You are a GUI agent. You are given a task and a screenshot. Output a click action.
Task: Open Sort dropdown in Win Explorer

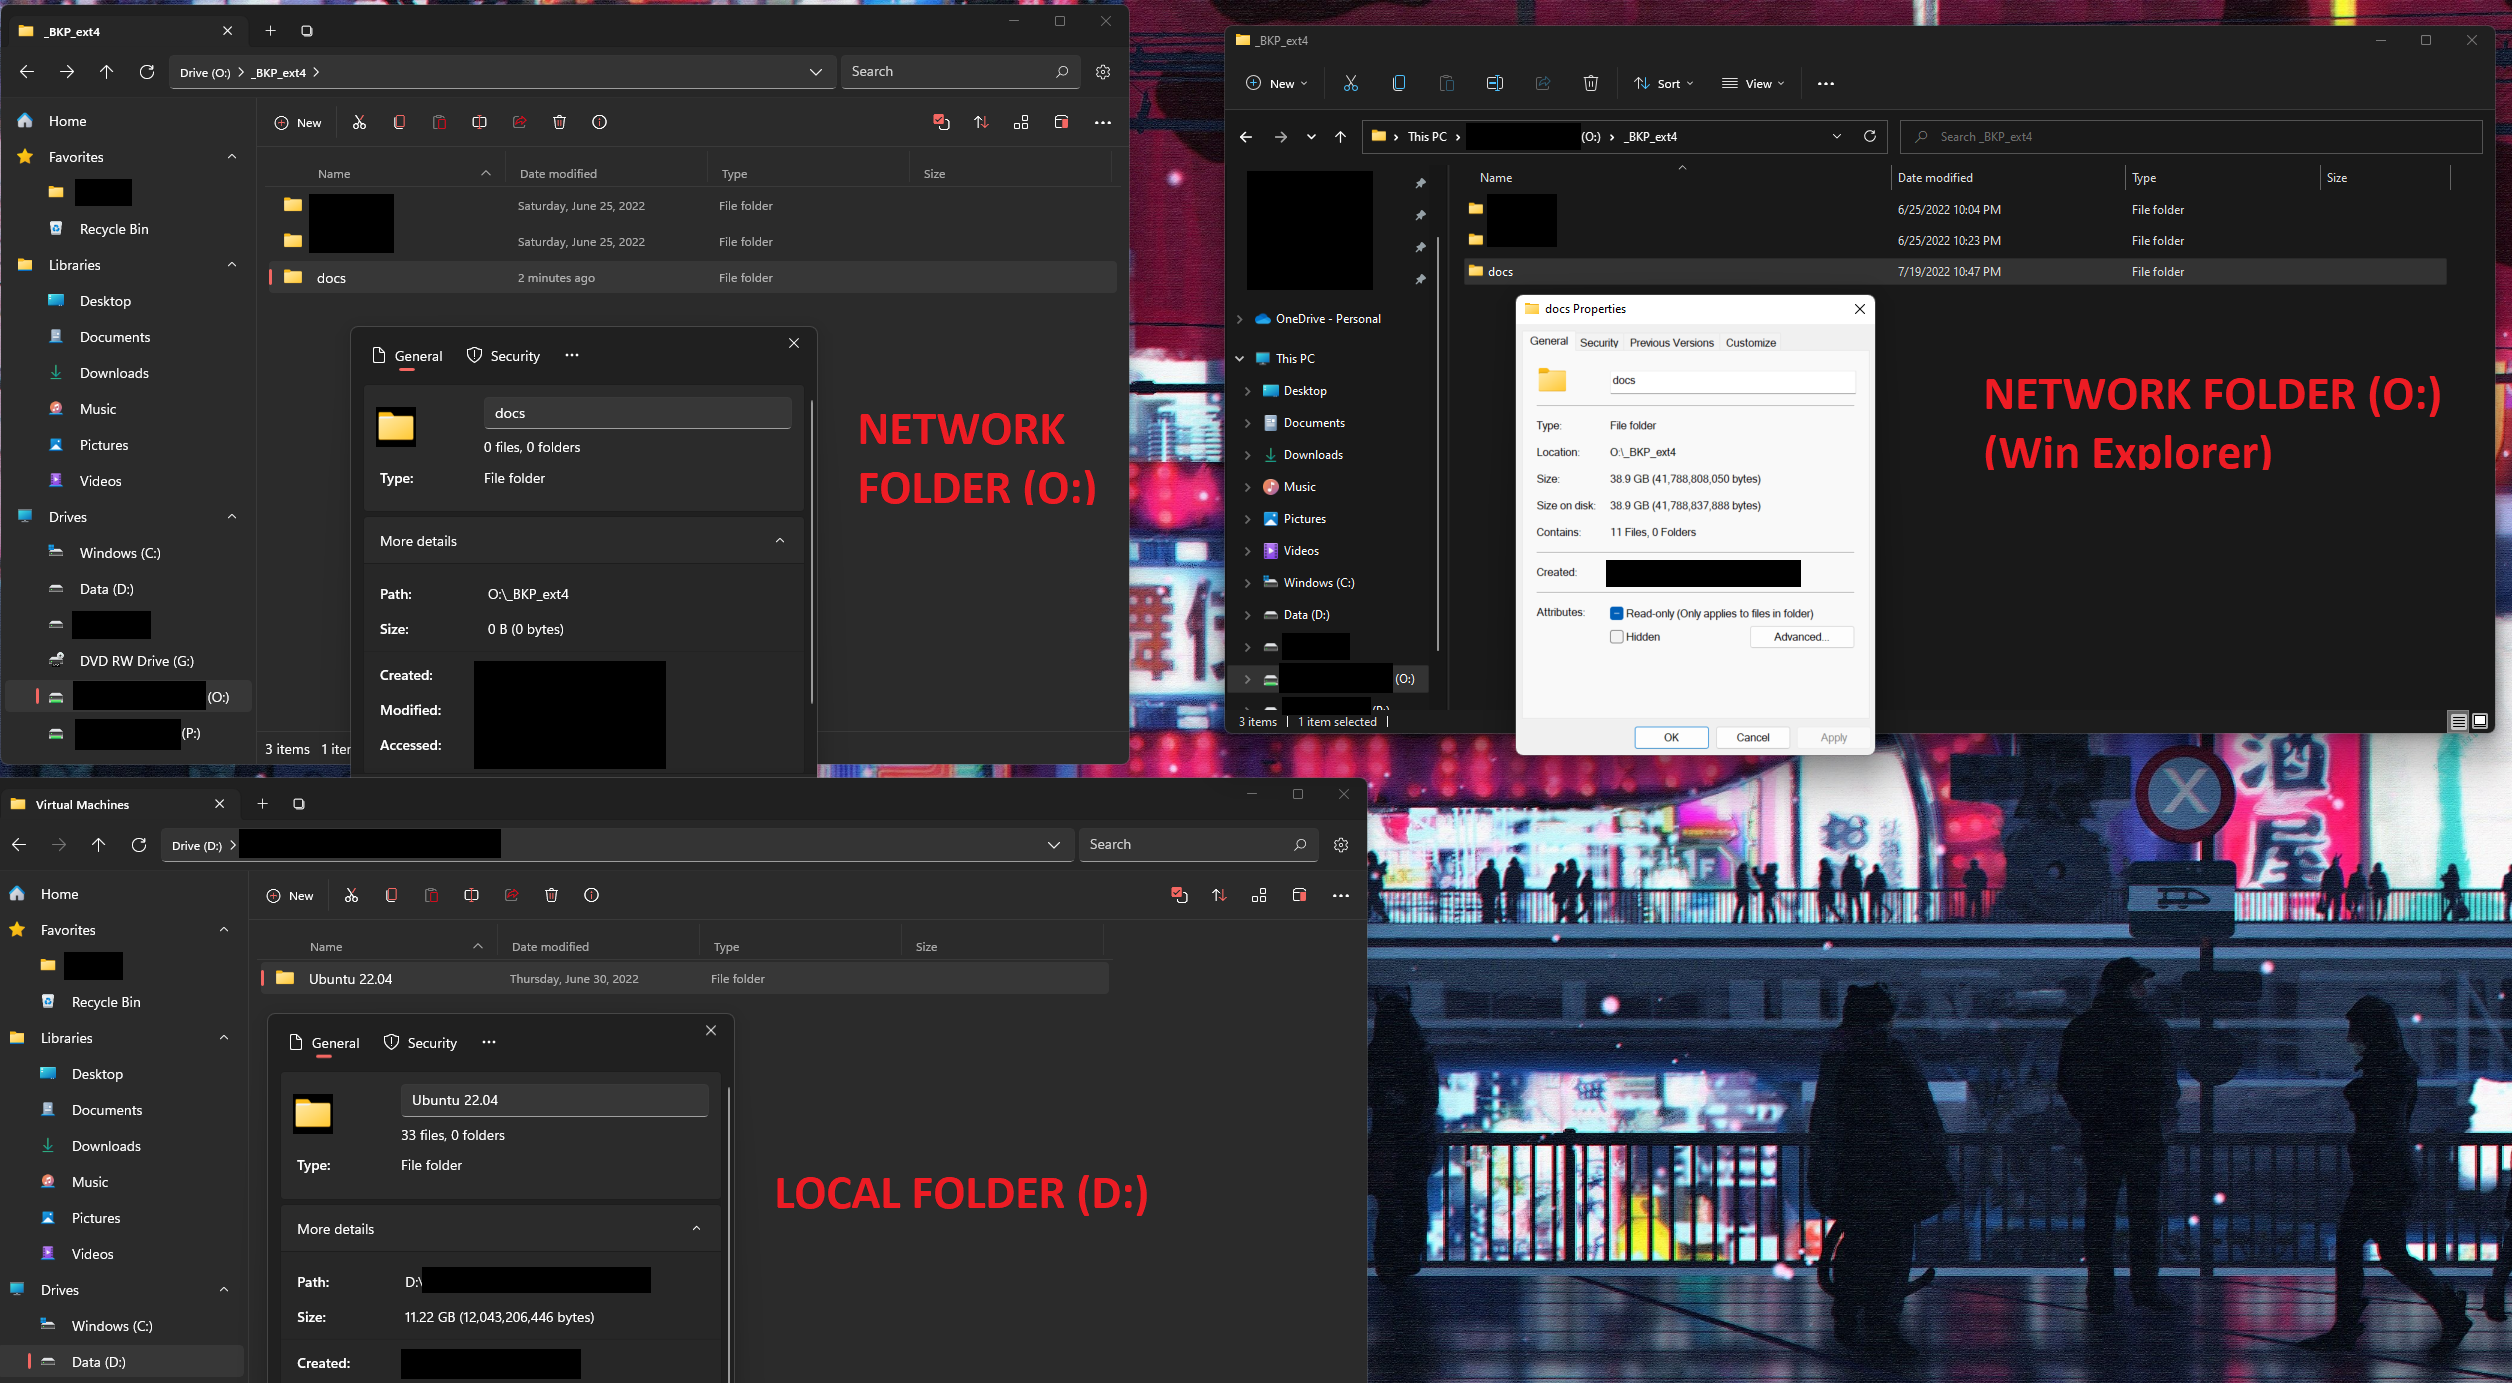(1664, 83)
